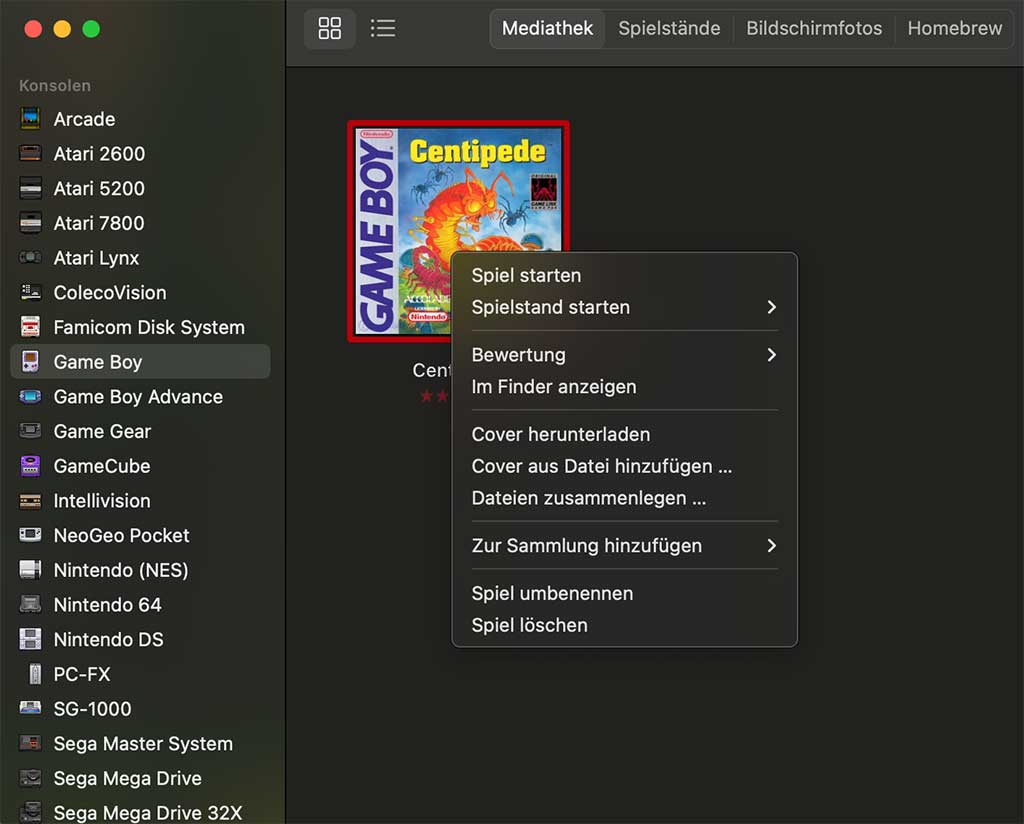Screen dimensions: 1024x824
Task: Select Nintendo 64 label in sidebar
Action: (107, 604)
